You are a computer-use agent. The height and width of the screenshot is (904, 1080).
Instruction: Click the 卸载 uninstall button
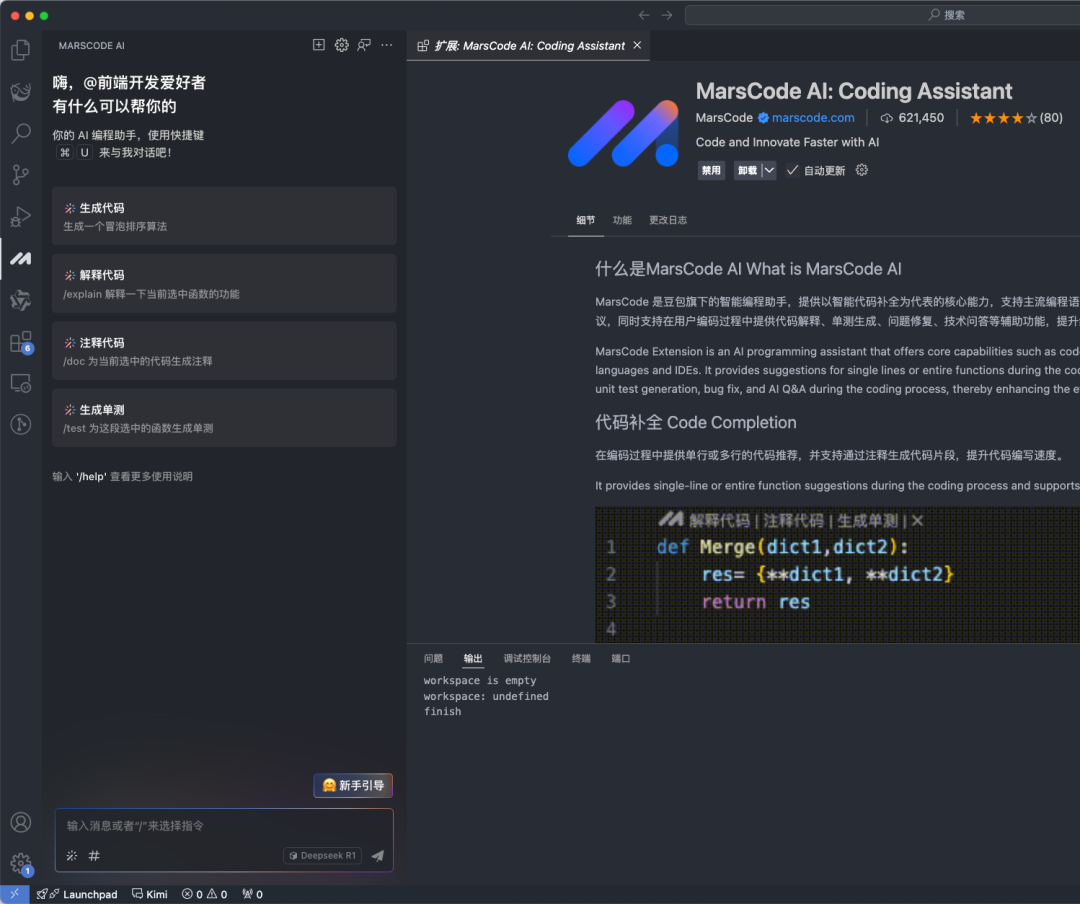pyautogui.click(x=747, y=170)
